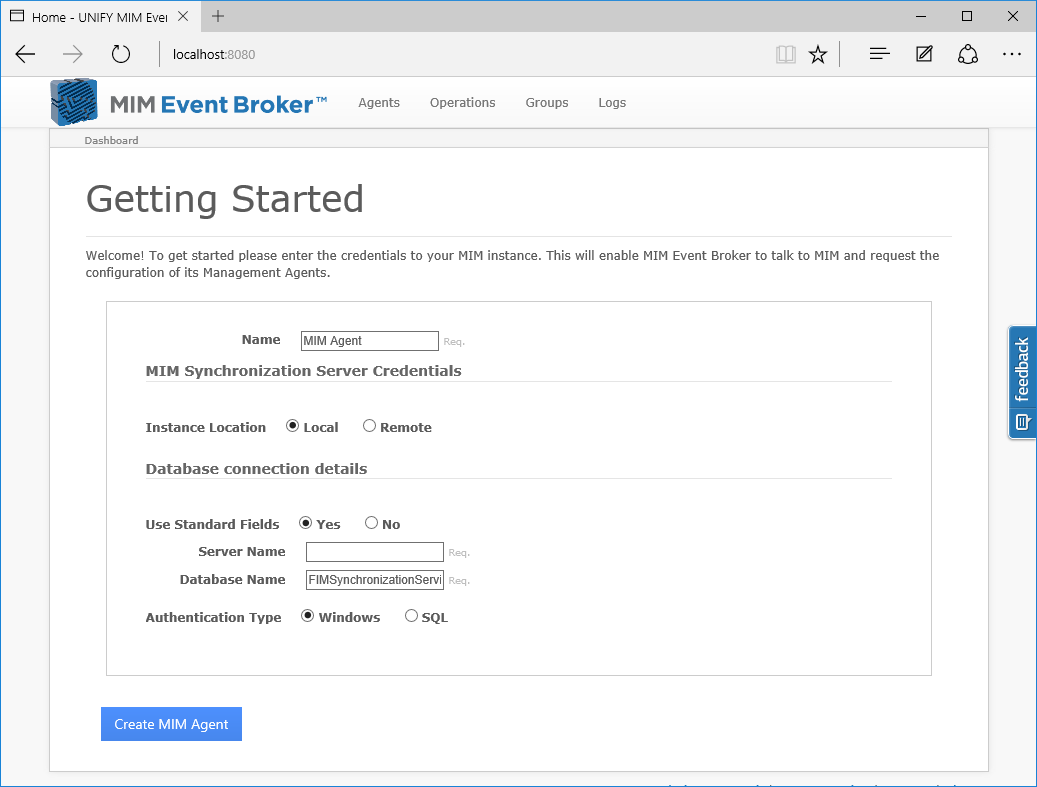Minimize the browser window
Viewport: 1037px width, 787px height.
coord(921,17)
